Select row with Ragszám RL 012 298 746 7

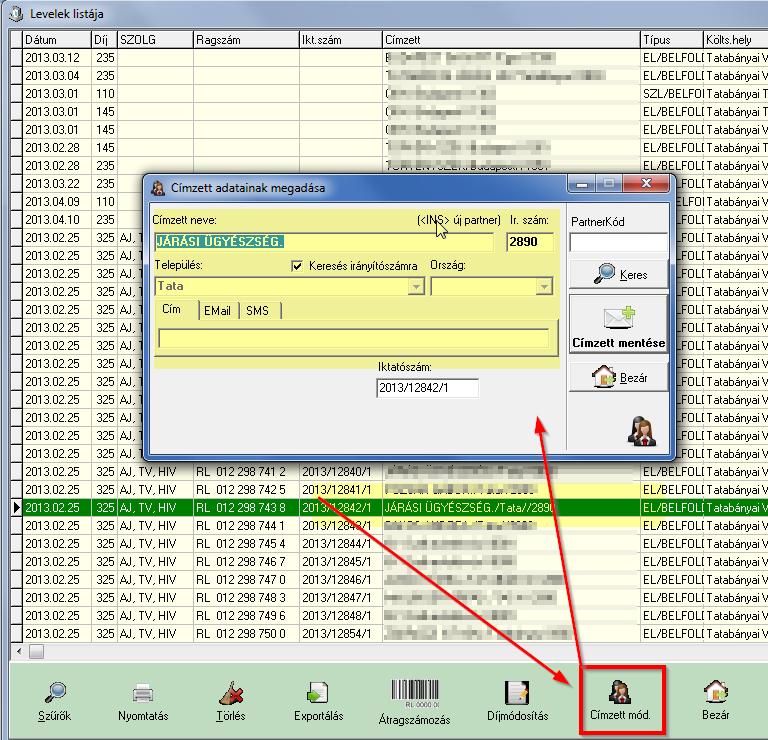coord(389,562)
